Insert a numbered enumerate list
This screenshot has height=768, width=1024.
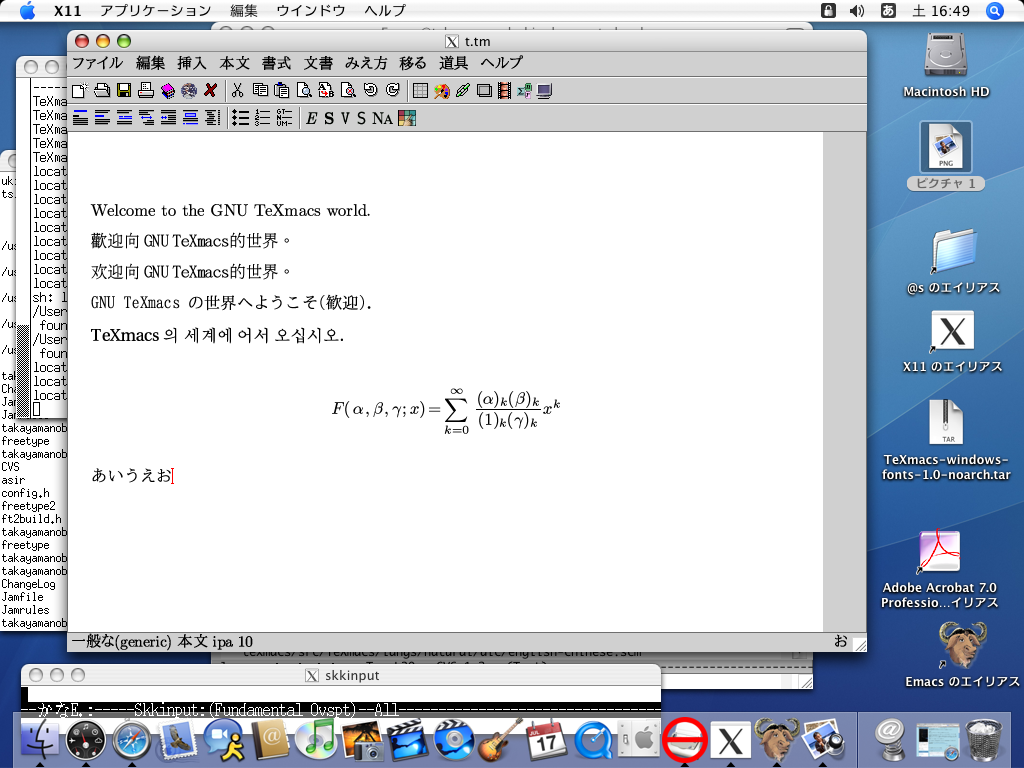[x=263, y=118]
